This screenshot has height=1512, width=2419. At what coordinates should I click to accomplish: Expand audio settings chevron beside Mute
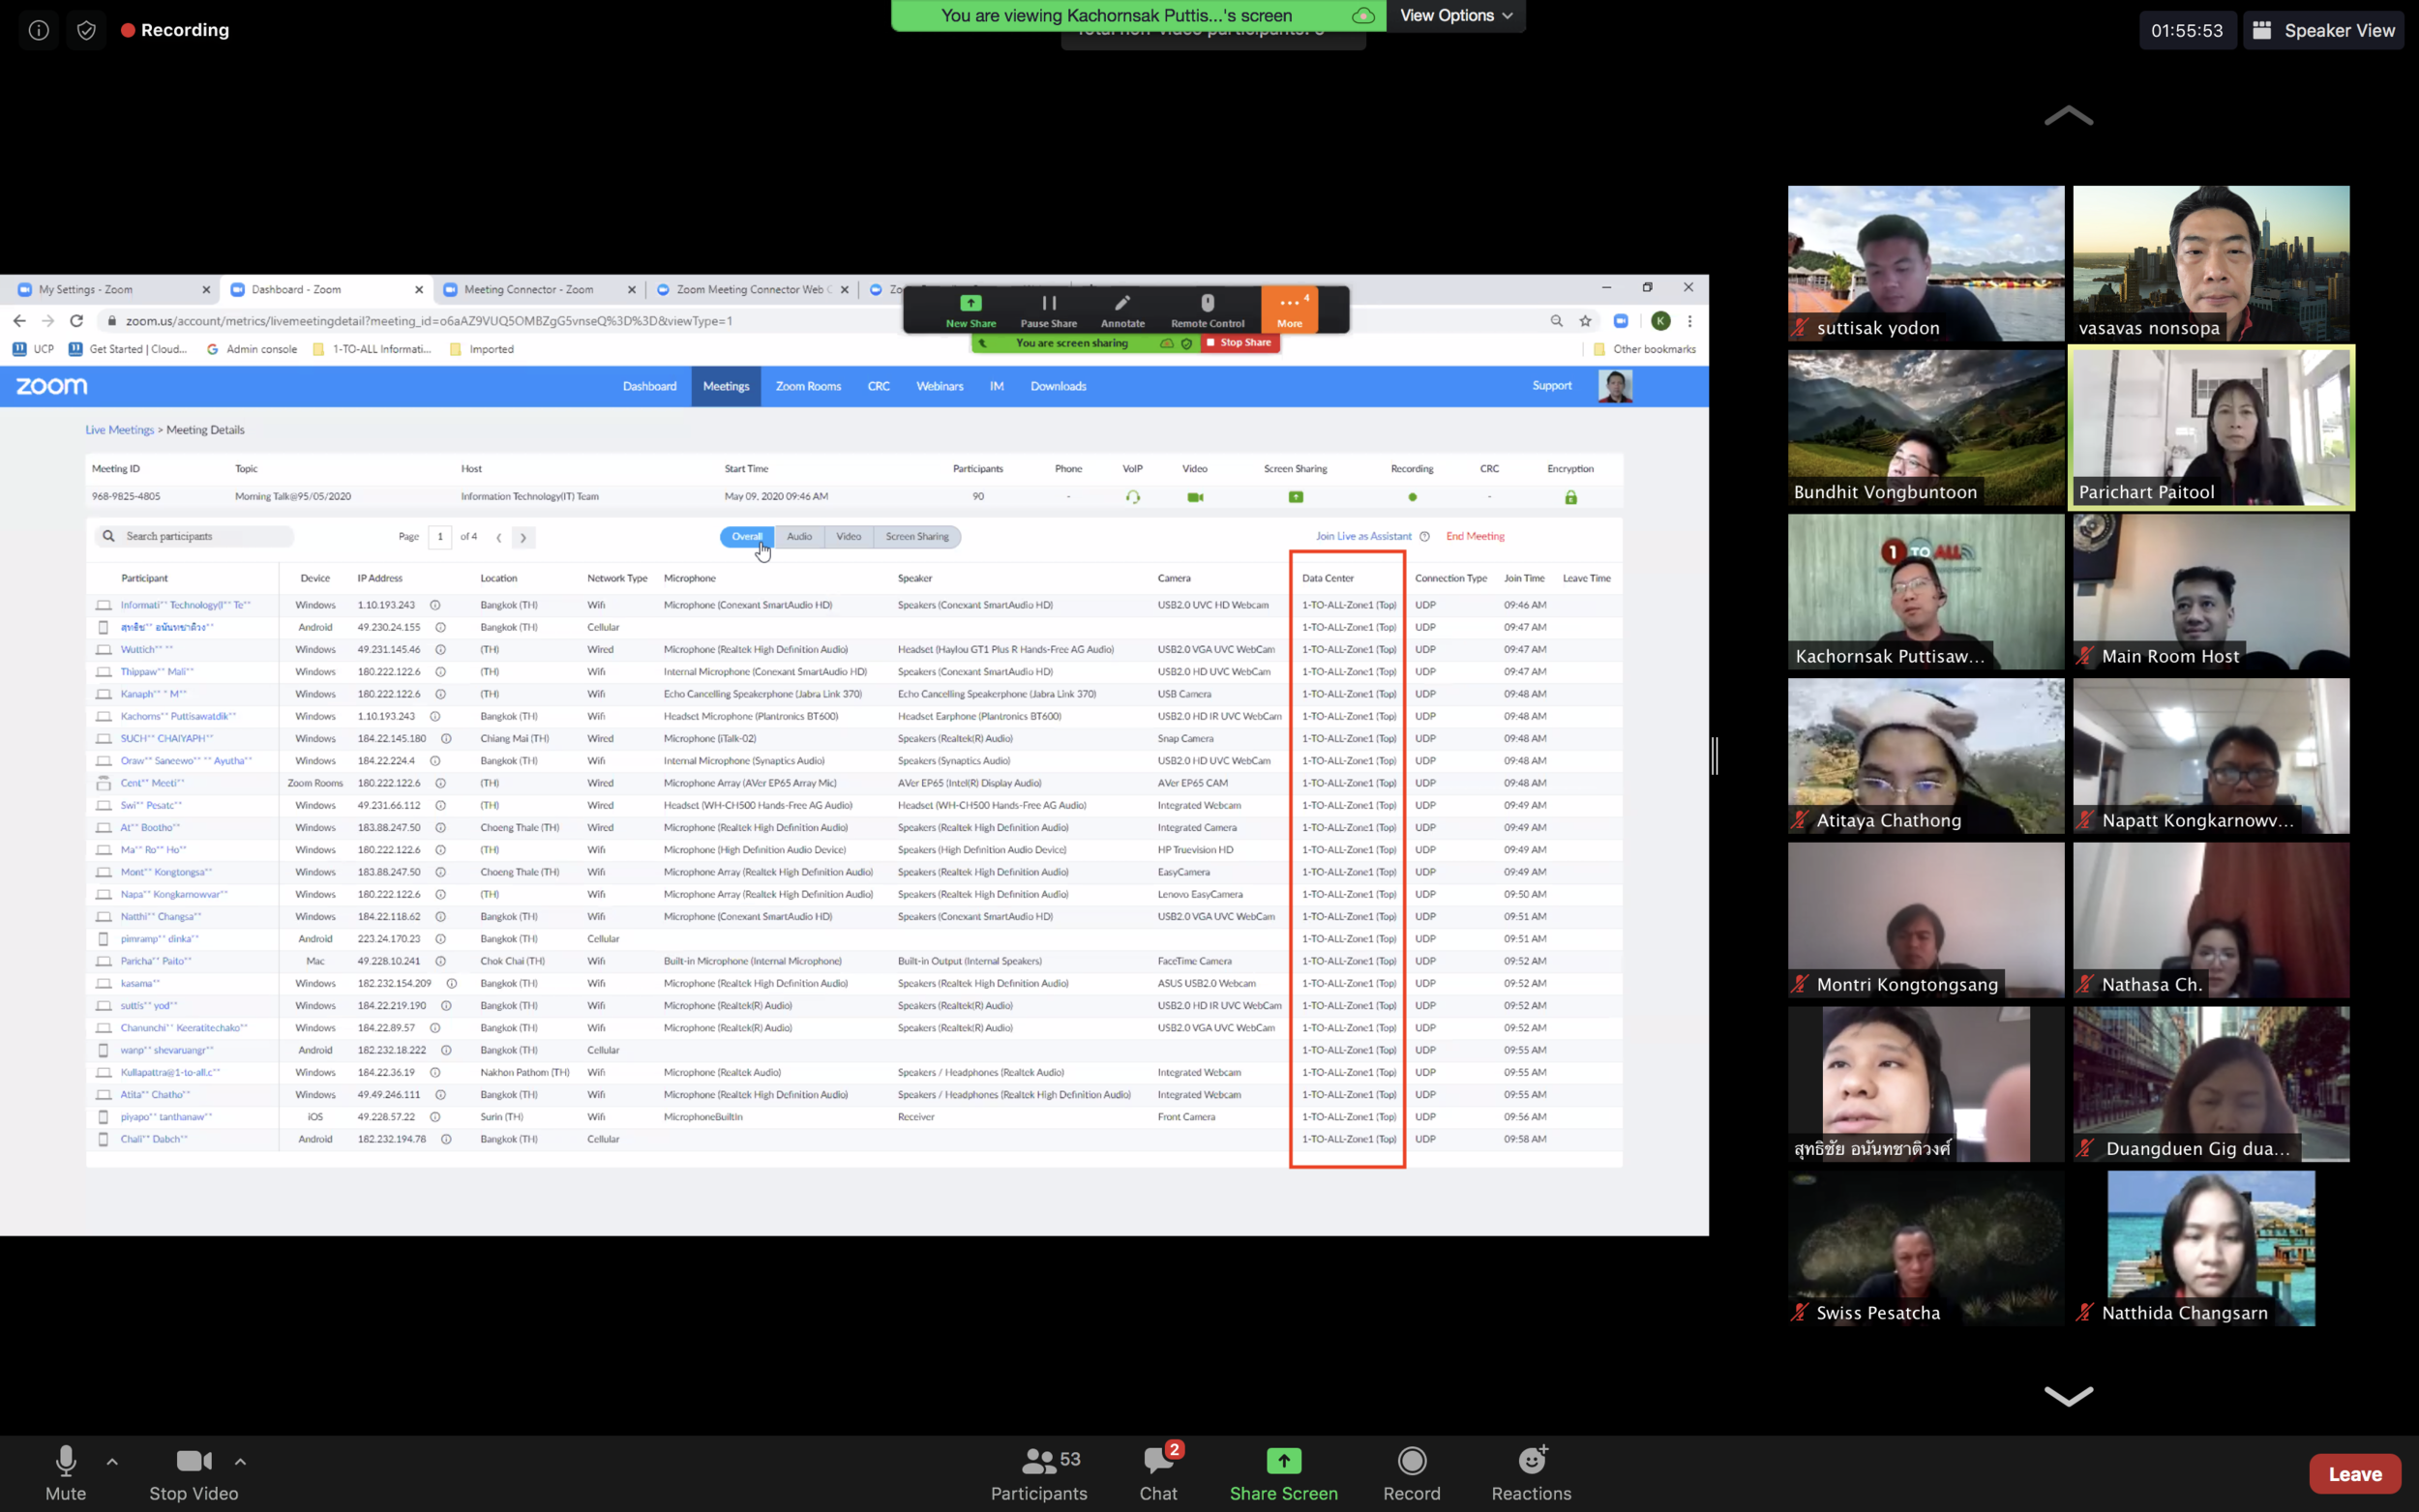click(112, 1461)
